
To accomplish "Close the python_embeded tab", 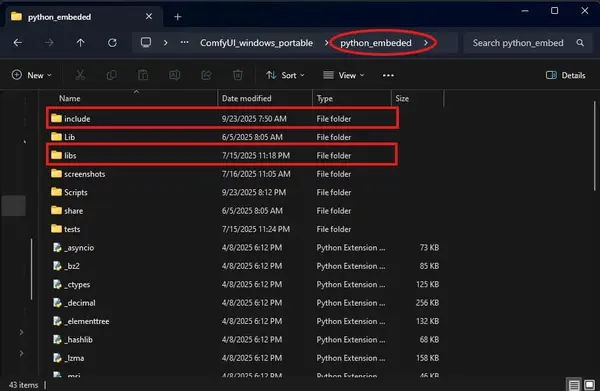I will click(x=149, y=16).
